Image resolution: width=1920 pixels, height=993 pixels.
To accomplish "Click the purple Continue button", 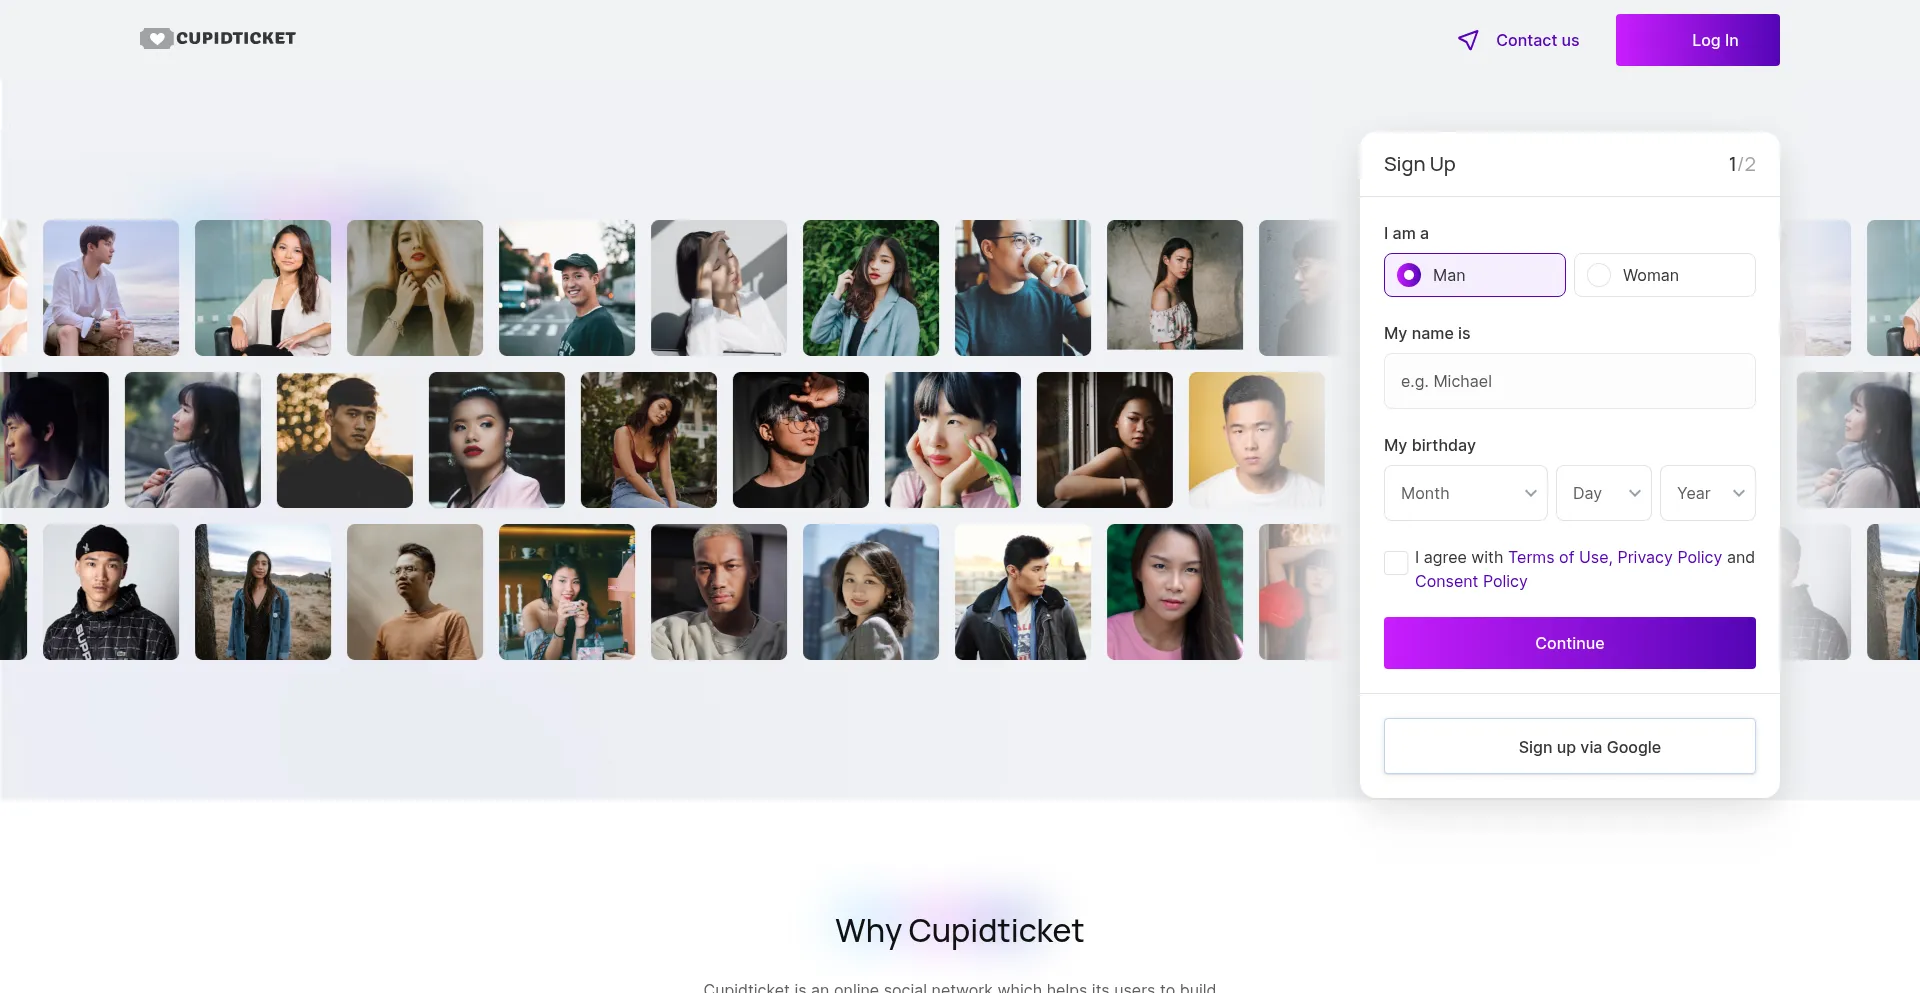I will coord(1569,643).
